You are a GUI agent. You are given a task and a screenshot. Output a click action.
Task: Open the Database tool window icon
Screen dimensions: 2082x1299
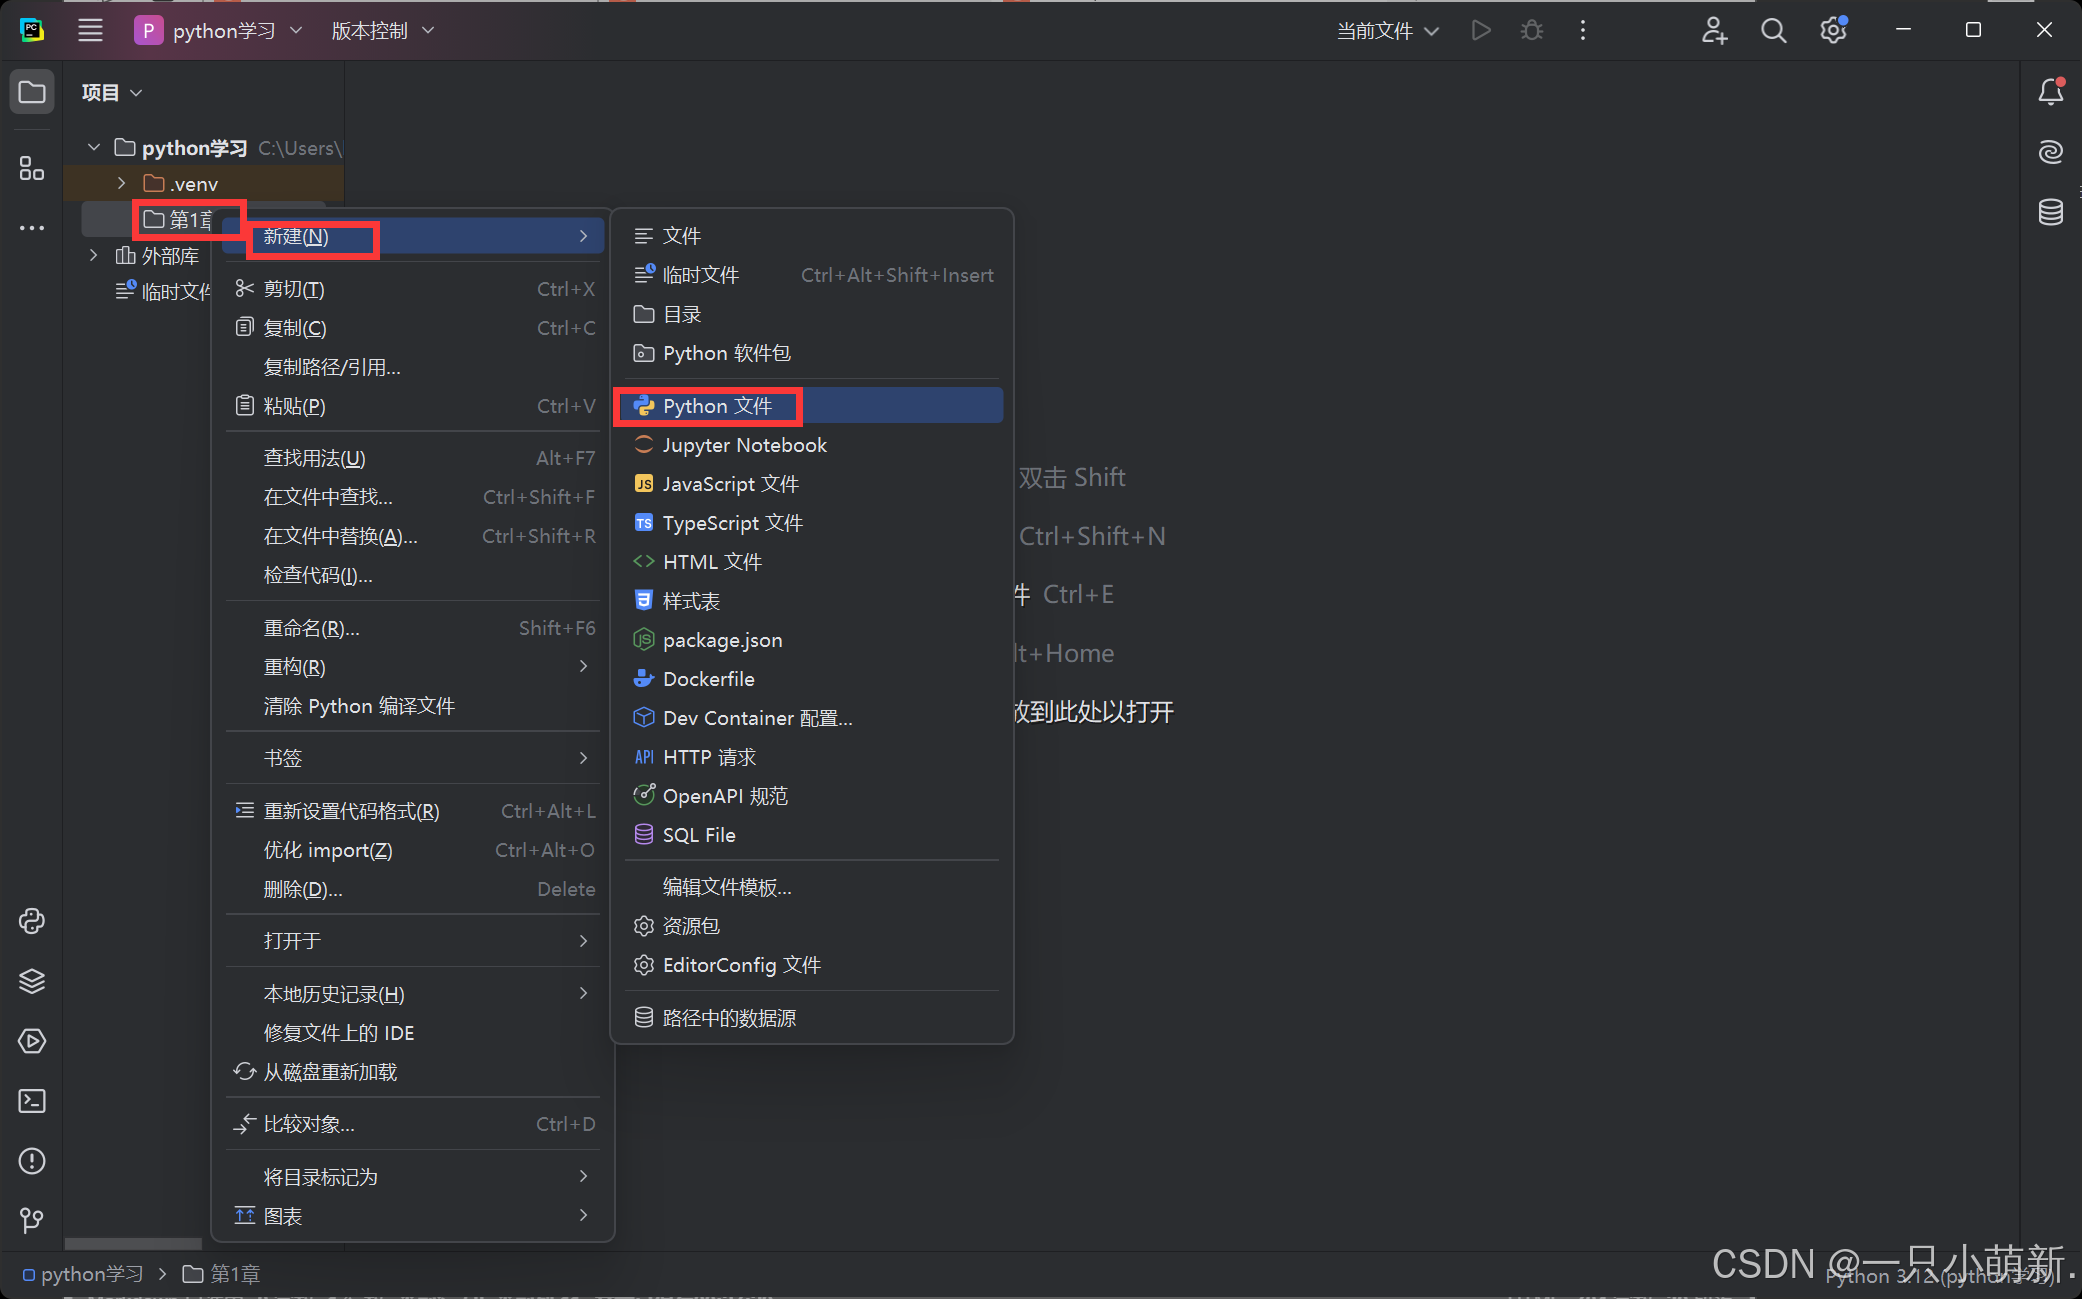point(2050,212)
